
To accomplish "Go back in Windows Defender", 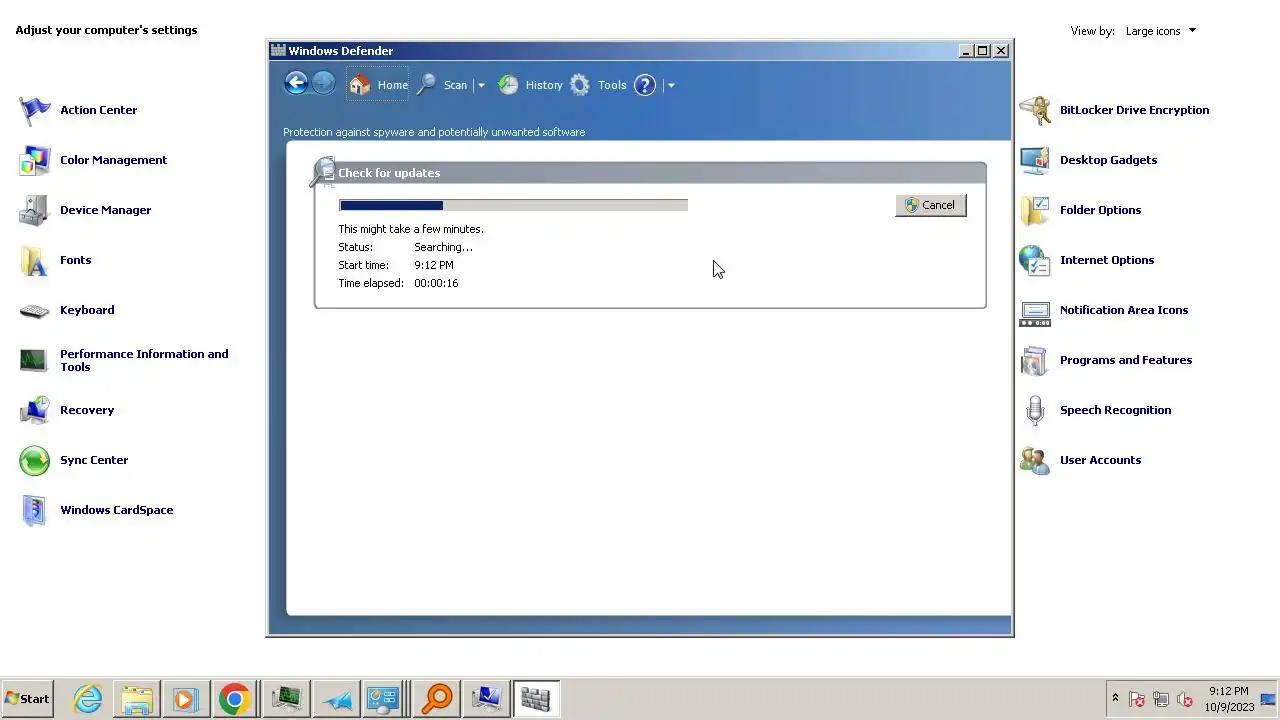I will [x=295, y=84].
